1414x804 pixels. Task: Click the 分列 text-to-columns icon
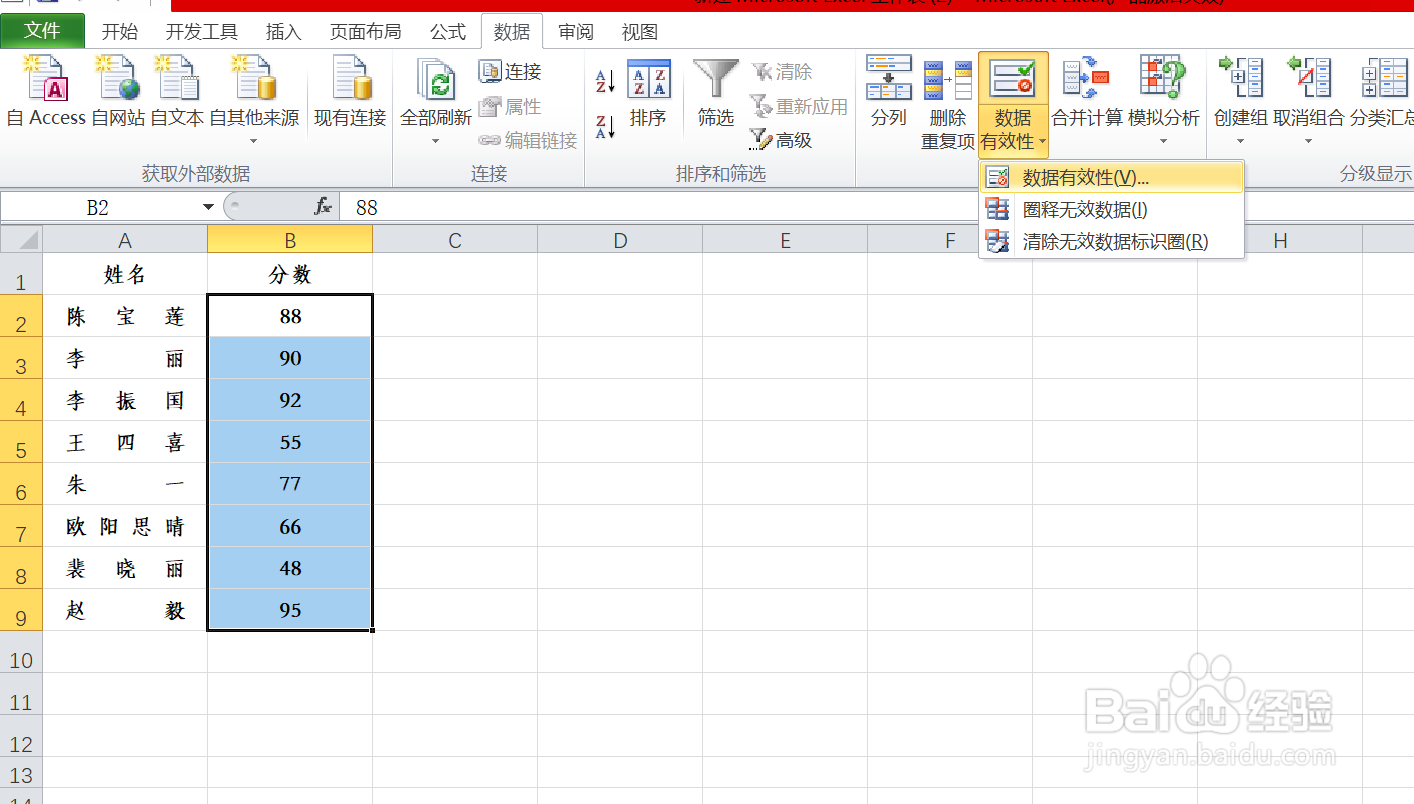(889, 77)
